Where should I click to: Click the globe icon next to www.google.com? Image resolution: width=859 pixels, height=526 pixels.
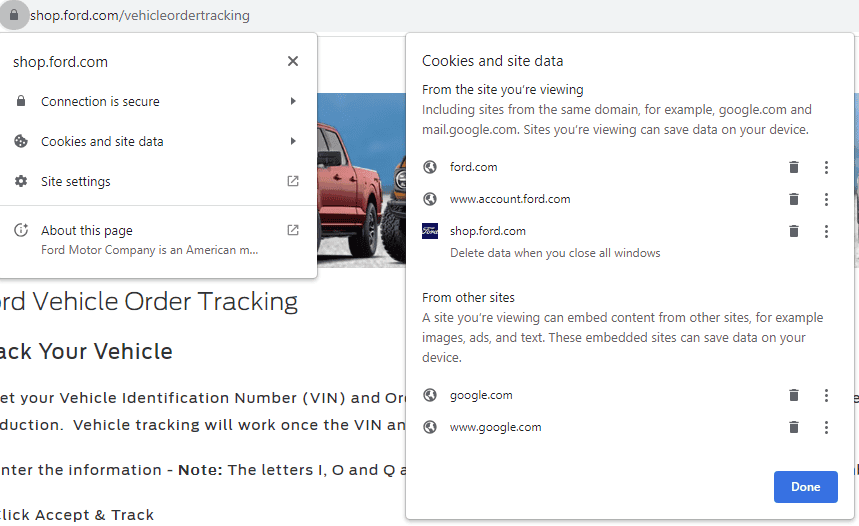430,427
